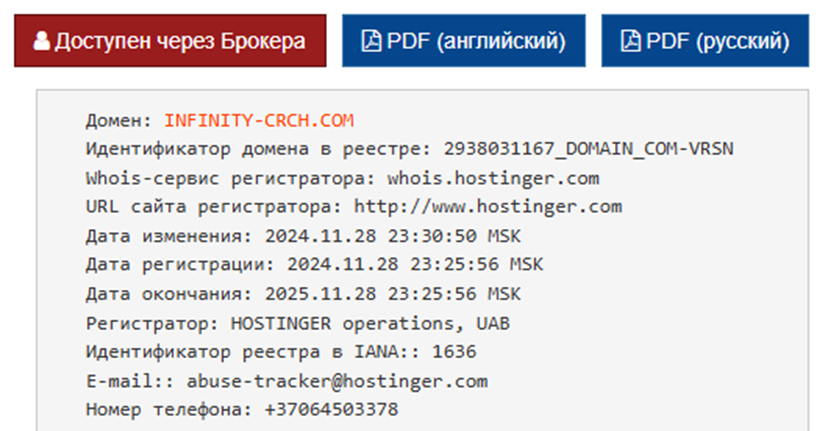Click the user icon on the broker button

point(41,41)
